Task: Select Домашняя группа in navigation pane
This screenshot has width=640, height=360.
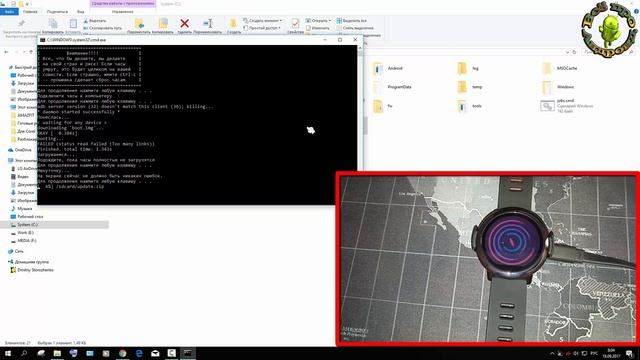Action: pyautogui.click(x=29, y=262)
